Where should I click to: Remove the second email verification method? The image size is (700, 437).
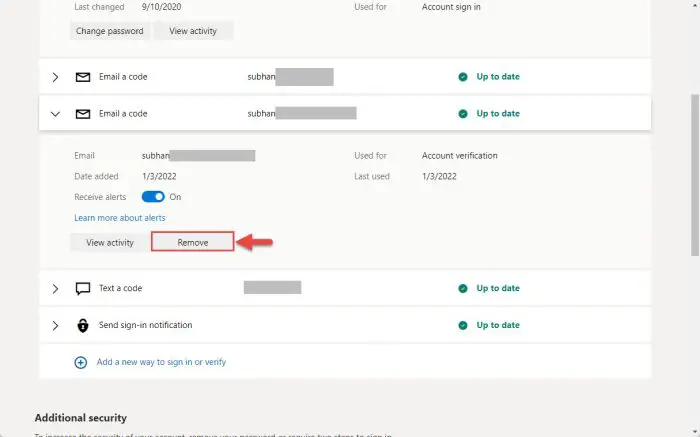click(x=193, y=242)
